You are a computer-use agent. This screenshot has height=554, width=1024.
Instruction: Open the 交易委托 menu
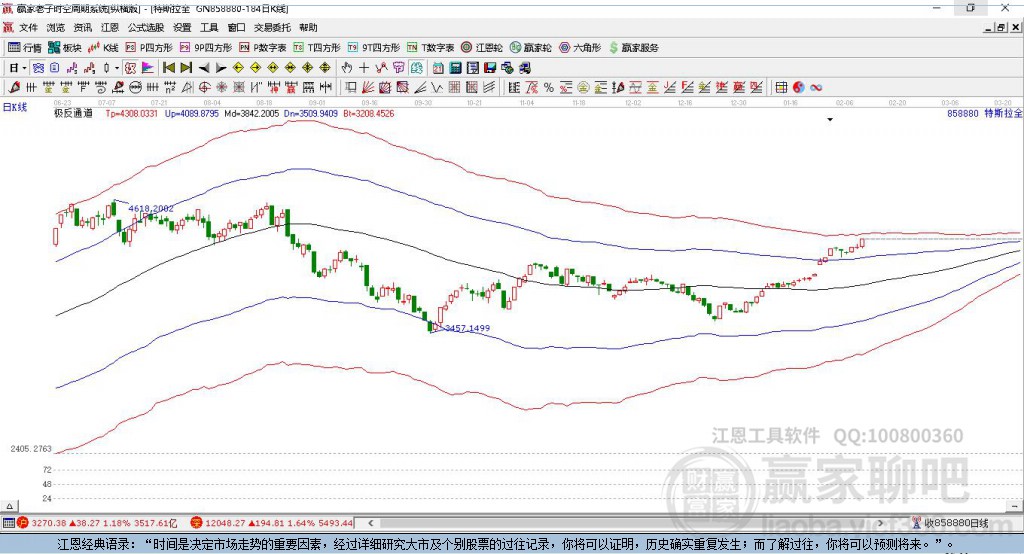pos(272,27)
